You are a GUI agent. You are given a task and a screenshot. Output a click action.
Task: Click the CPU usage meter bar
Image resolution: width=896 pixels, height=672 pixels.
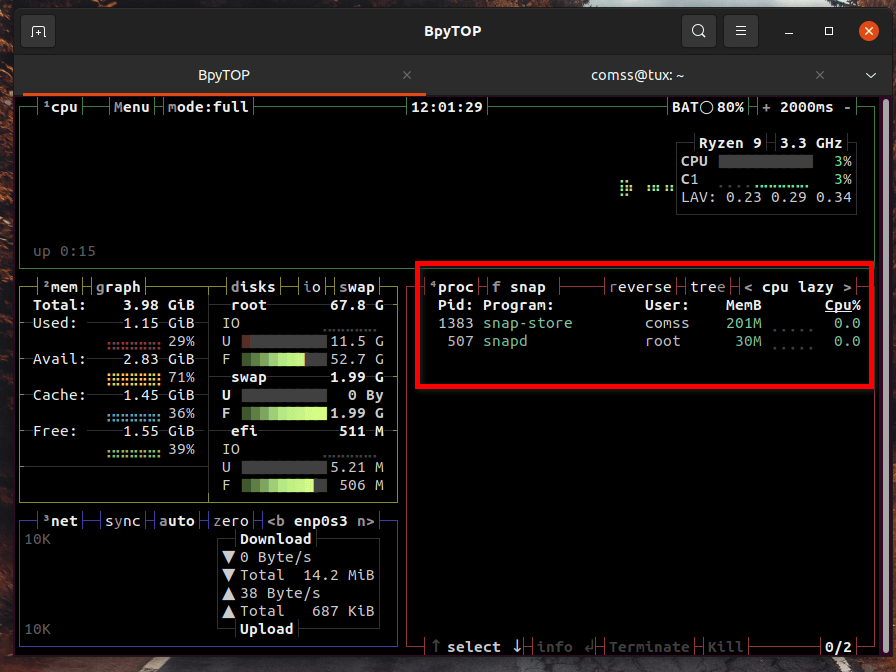point(766,162)
